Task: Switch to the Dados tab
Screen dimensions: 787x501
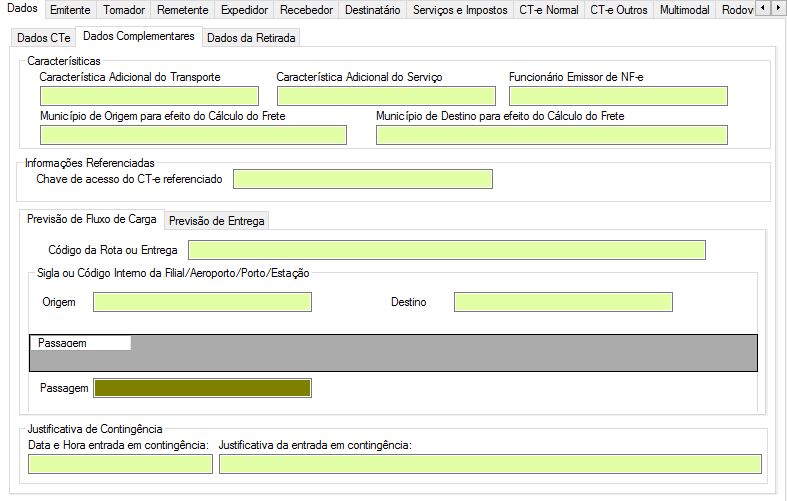Action: 22,9
